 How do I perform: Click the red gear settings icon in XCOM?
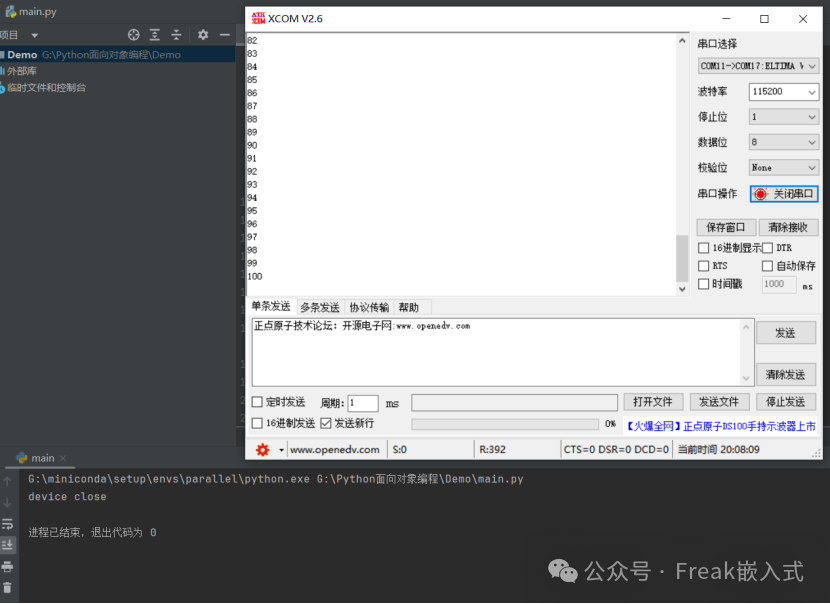coord(263,450)
